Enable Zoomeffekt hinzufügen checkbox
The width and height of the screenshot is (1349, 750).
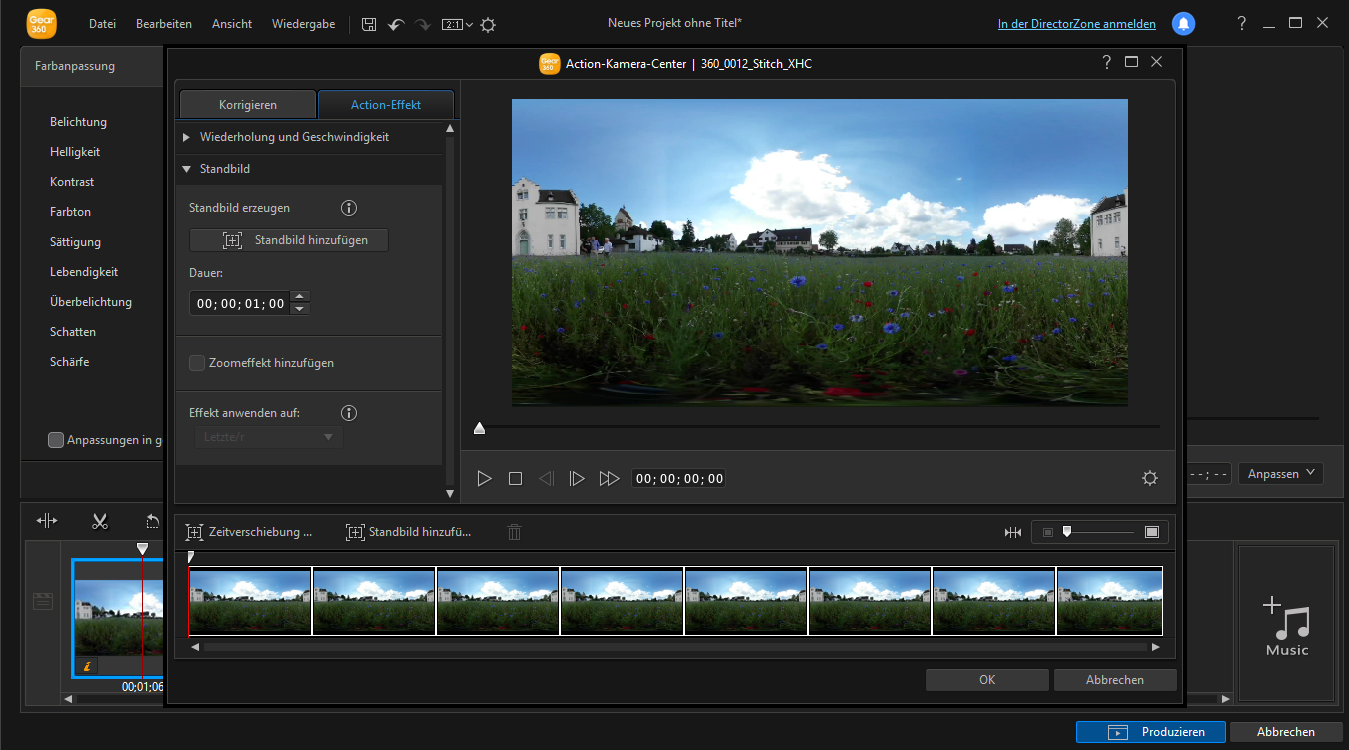pos(197,363)
